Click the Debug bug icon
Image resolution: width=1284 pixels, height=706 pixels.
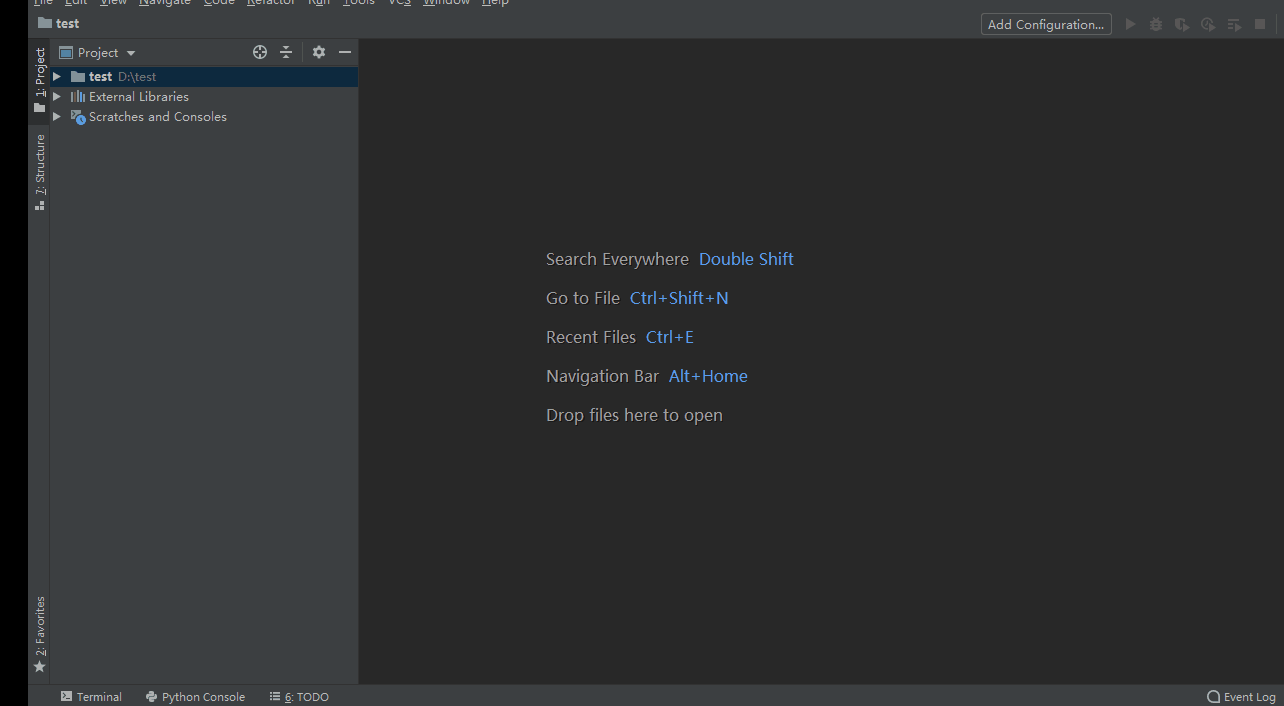[1156, 24]
